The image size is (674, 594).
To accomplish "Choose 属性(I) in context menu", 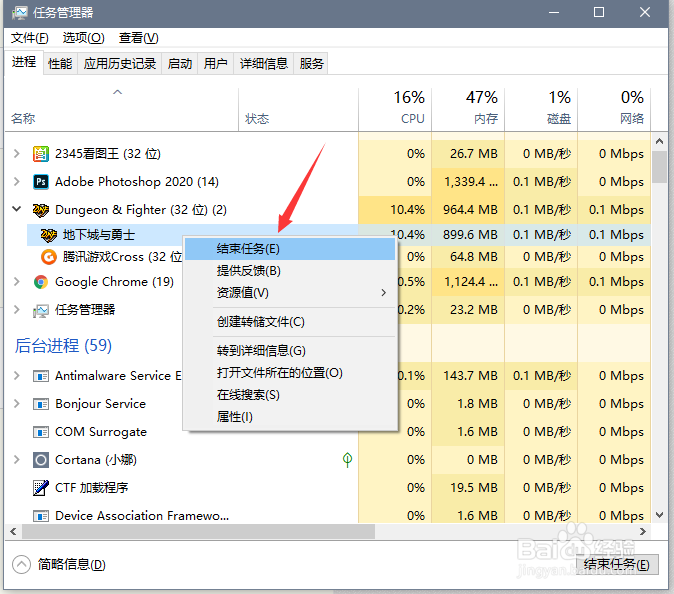I will pyautogui.click(x=290, y=416).
